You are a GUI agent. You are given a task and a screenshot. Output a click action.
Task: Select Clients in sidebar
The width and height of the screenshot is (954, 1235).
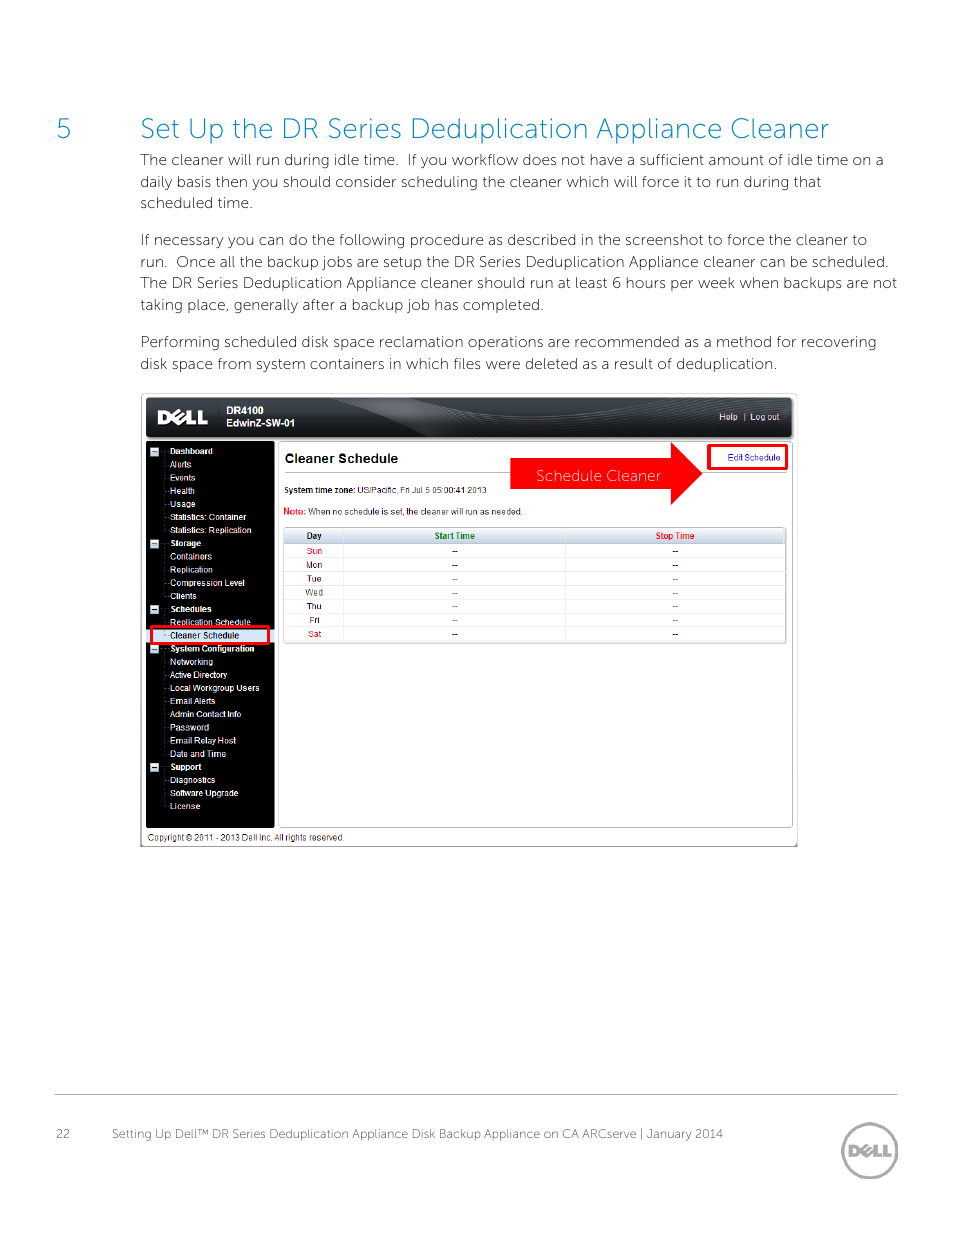[x=183, y=596]
